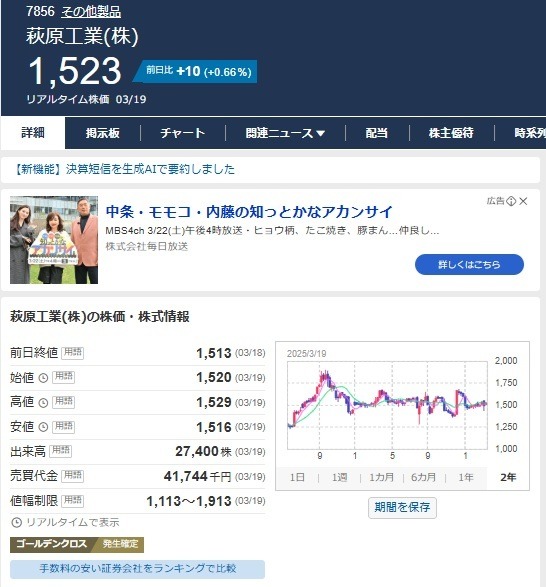Click the stock price chart image
This screenshot has width=546, height=587.
(387, 405)
